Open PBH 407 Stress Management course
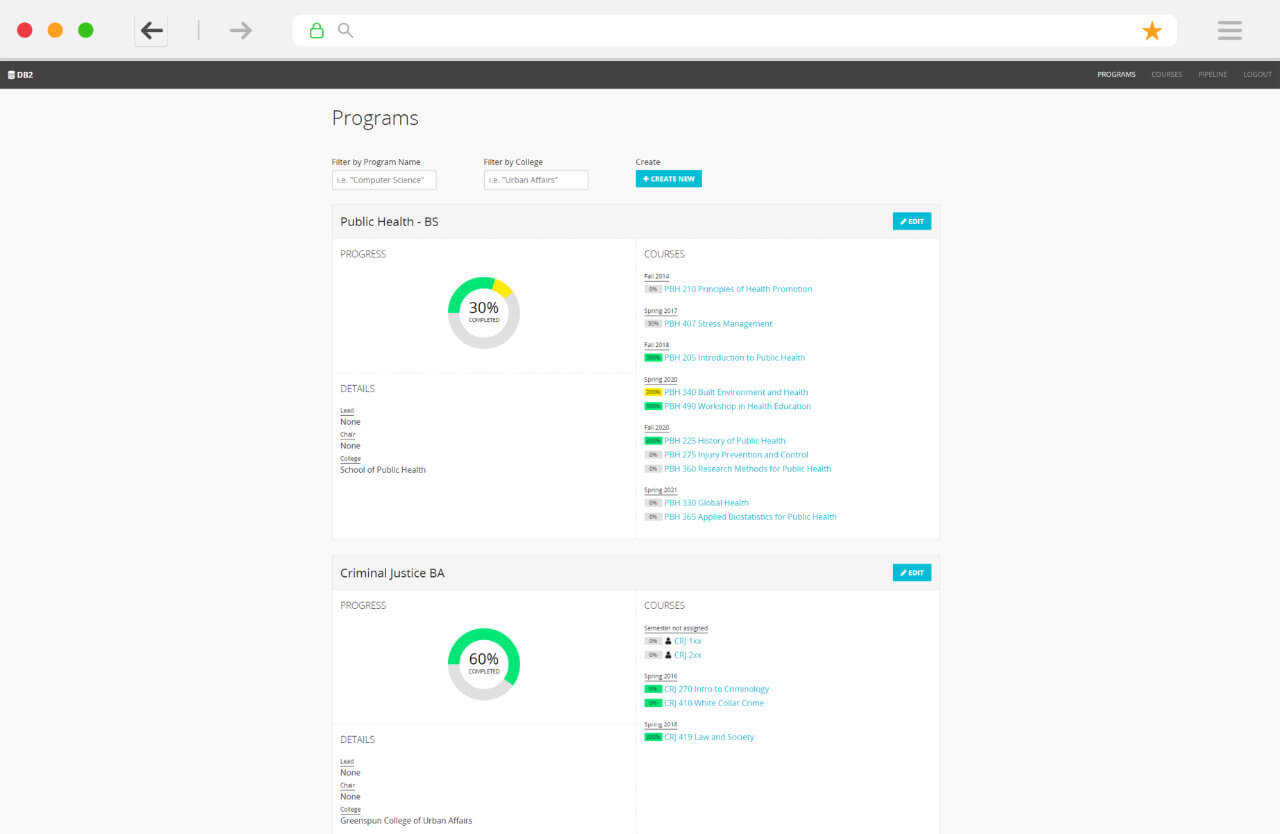This screenshot has height=834, width=1280. tap(718, 324)
